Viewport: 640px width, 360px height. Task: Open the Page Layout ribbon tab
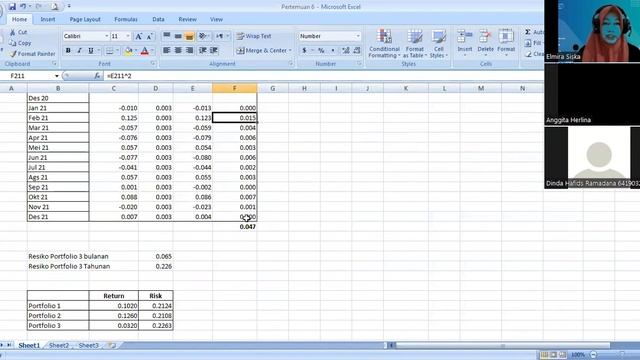click(x=85, y=19)
